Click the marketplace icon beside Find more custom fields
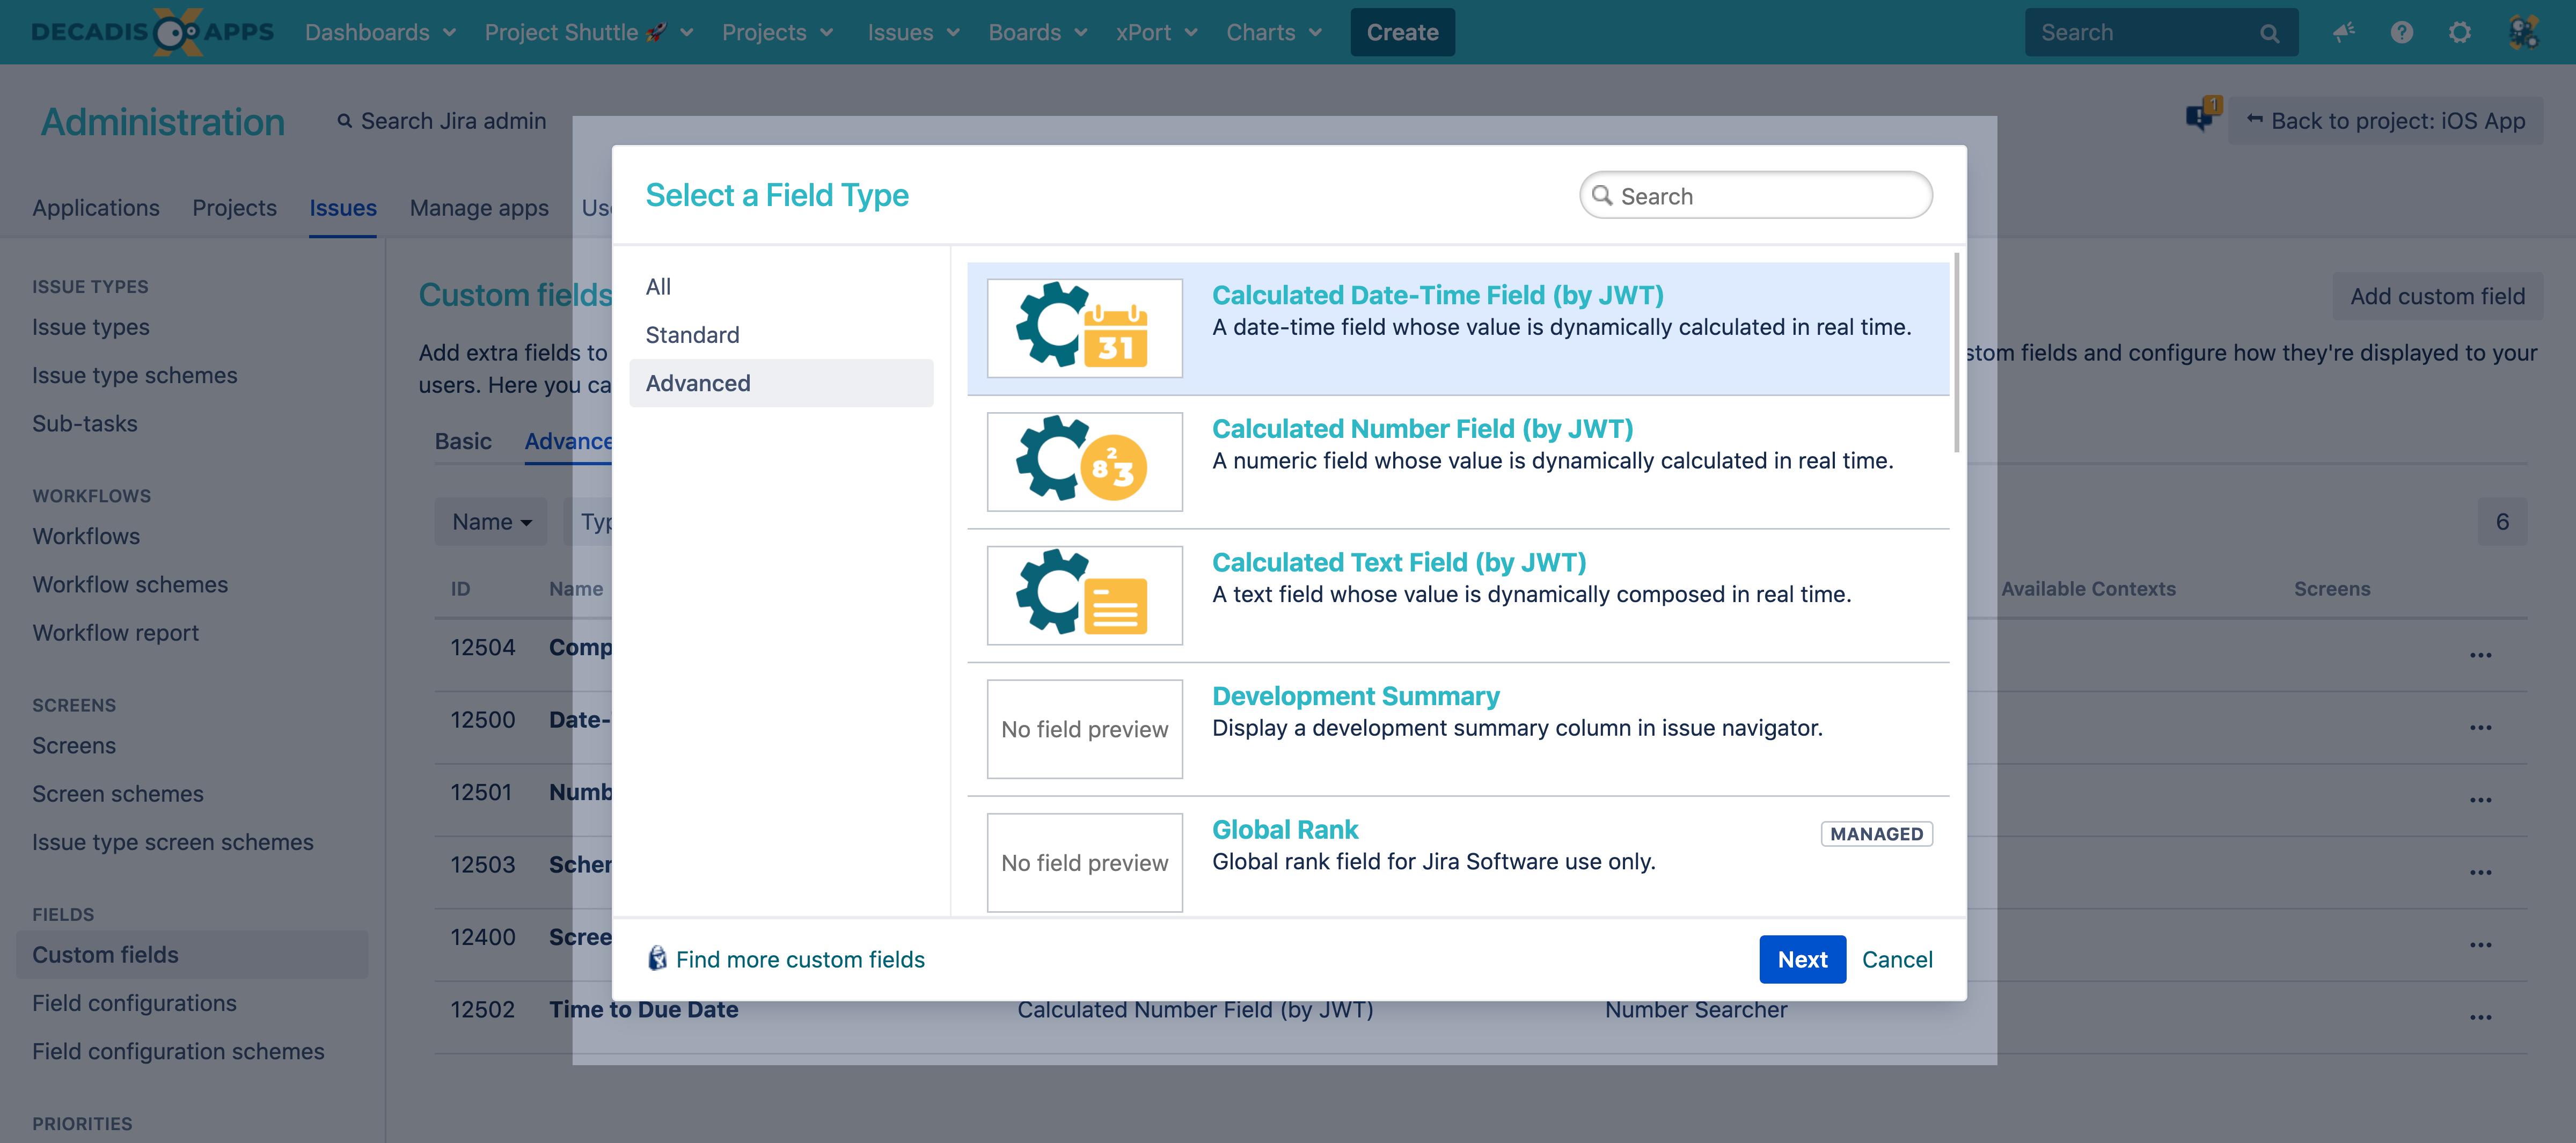Screen dimensions: 2576x1143 click(657, 958)
